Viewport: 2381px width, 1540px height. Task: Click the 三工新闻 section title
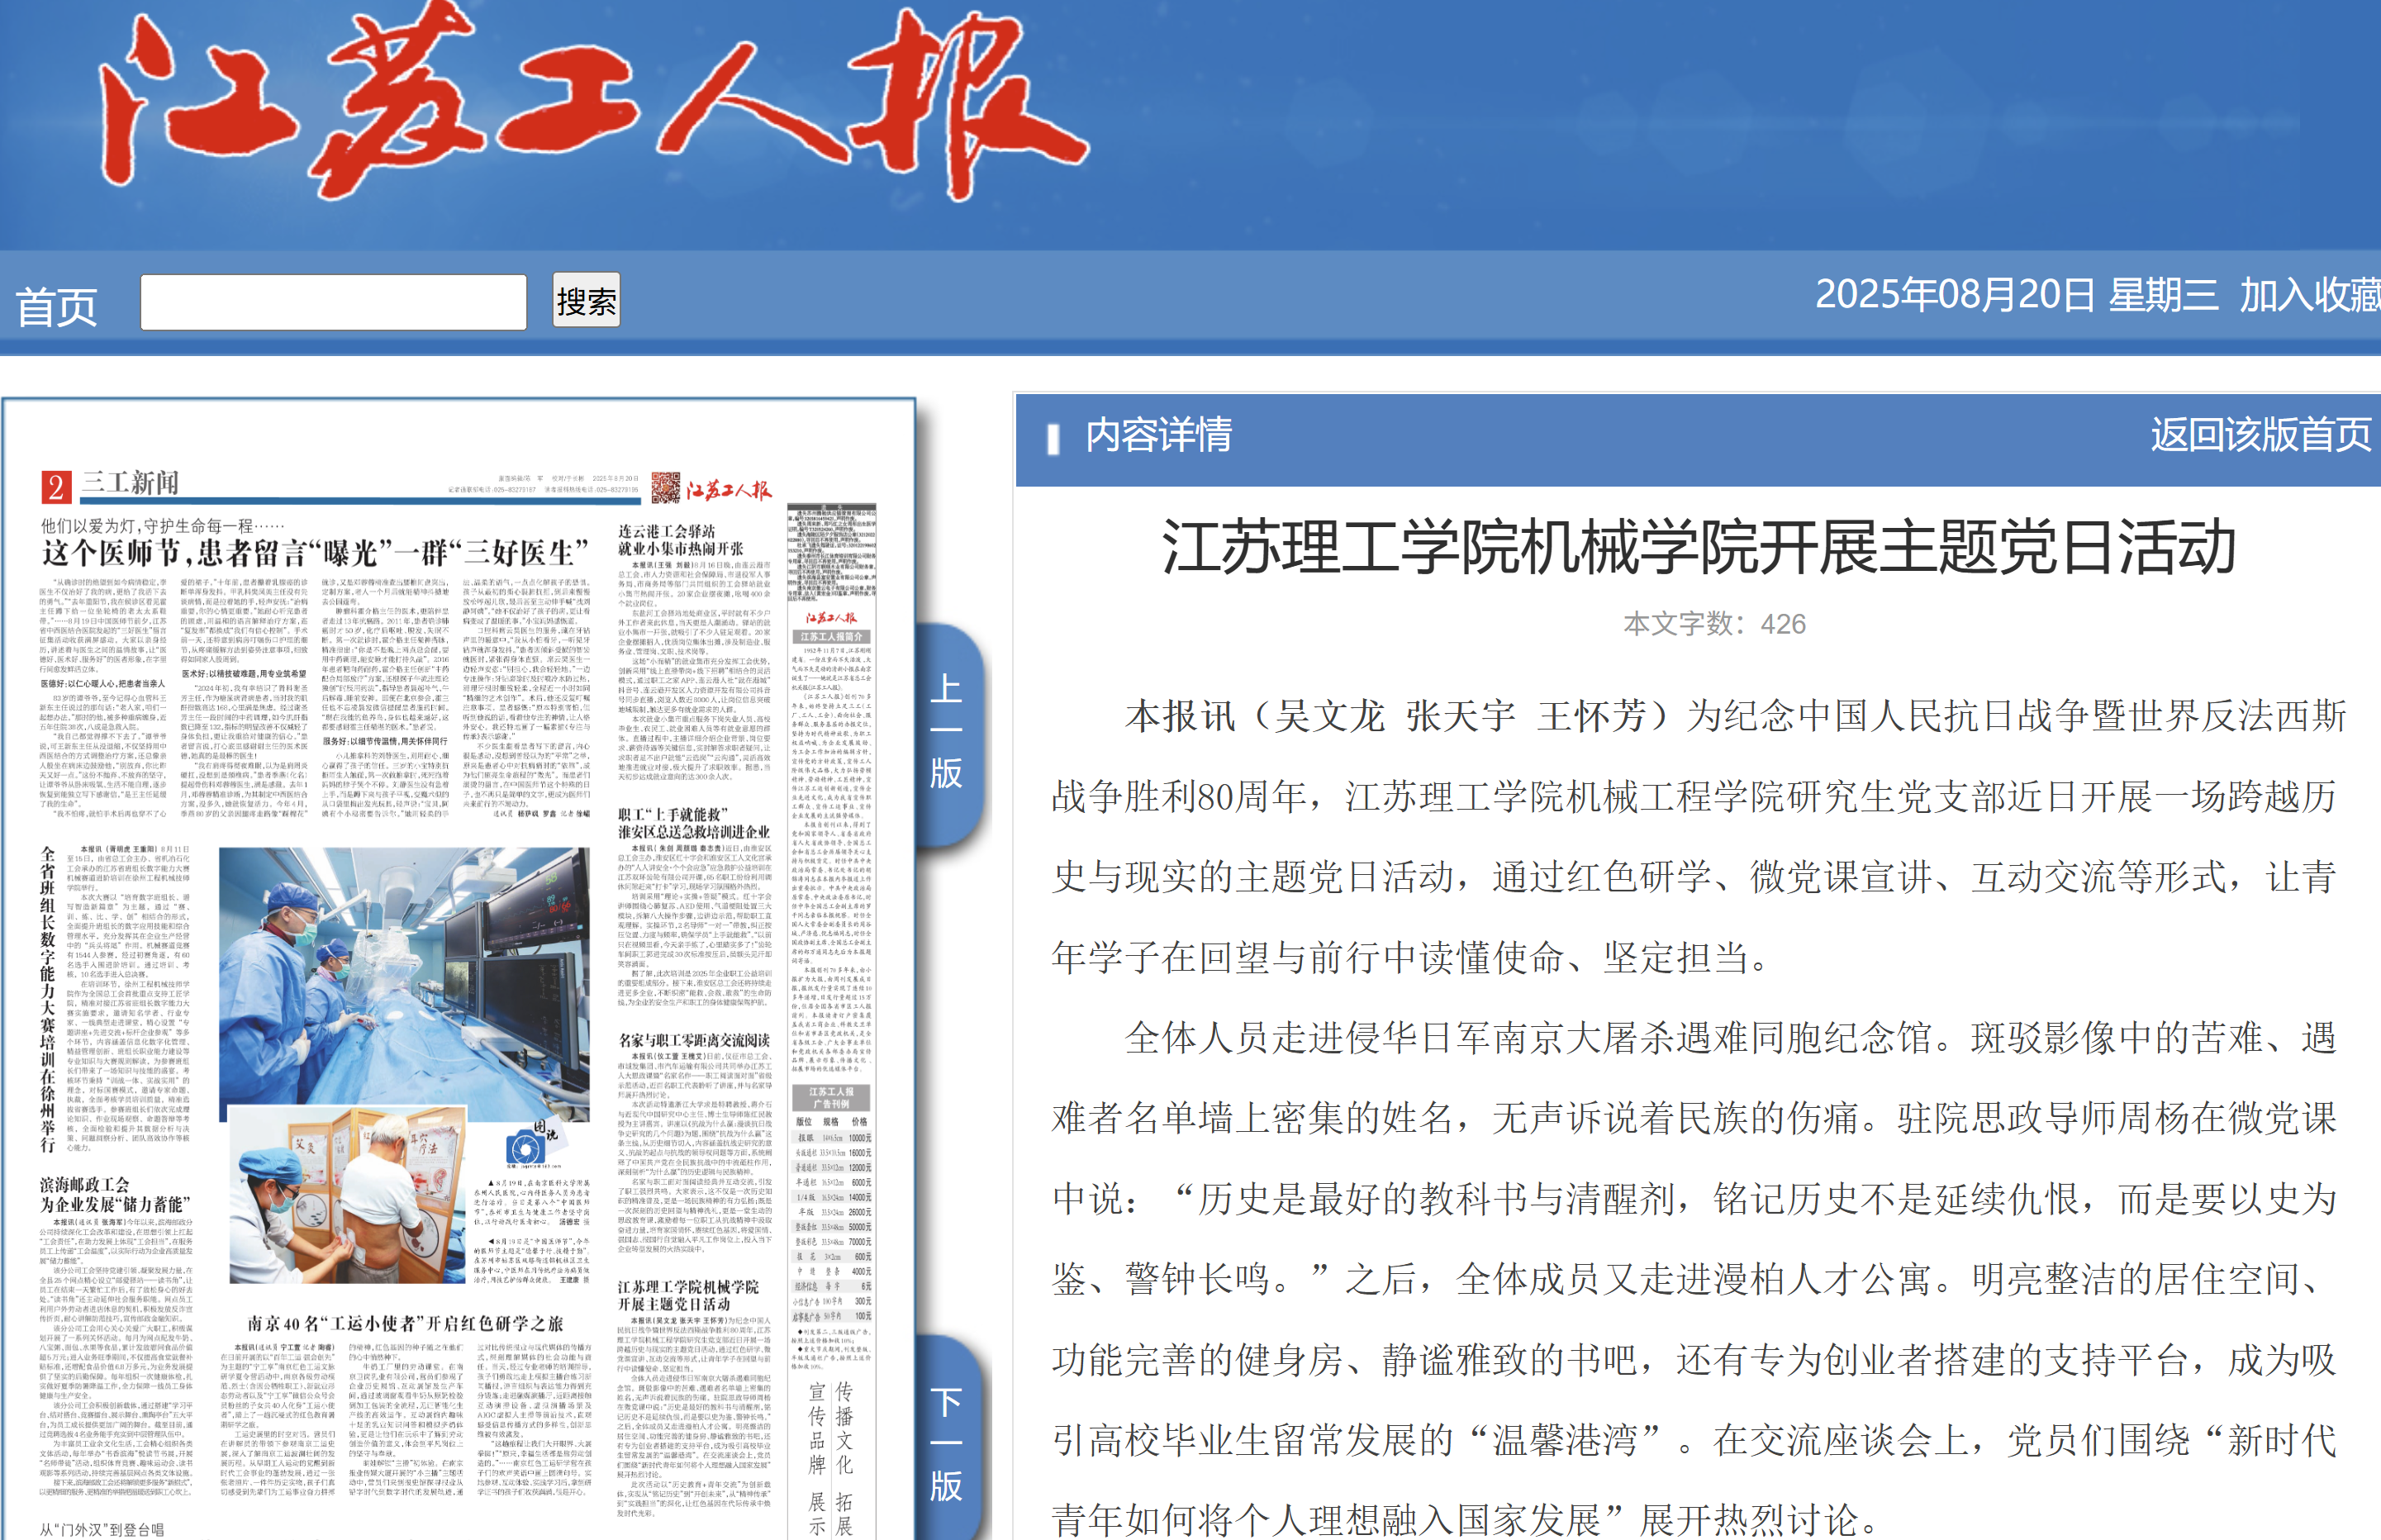130,483
